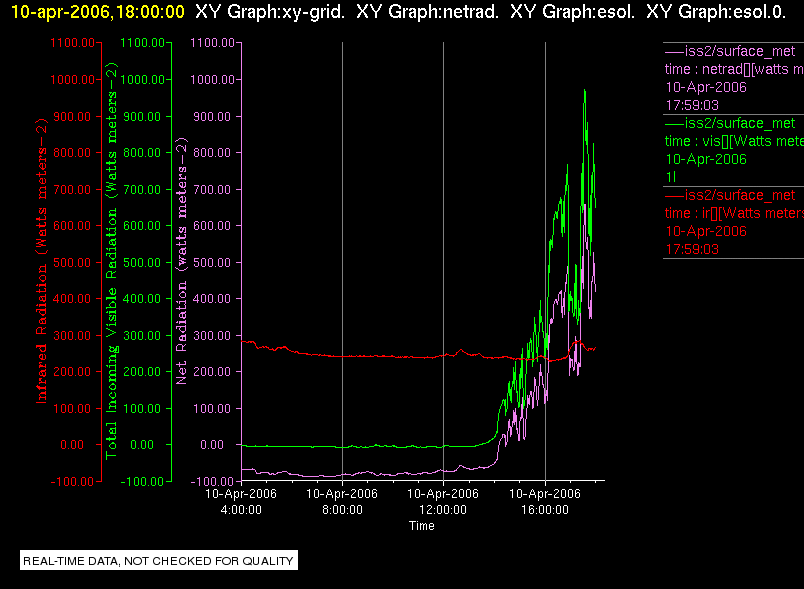The width and height of the screenshot is (804, 589).
Task: Click the 'XY Graph:esol.0.' title text
Action: [716, 11]
